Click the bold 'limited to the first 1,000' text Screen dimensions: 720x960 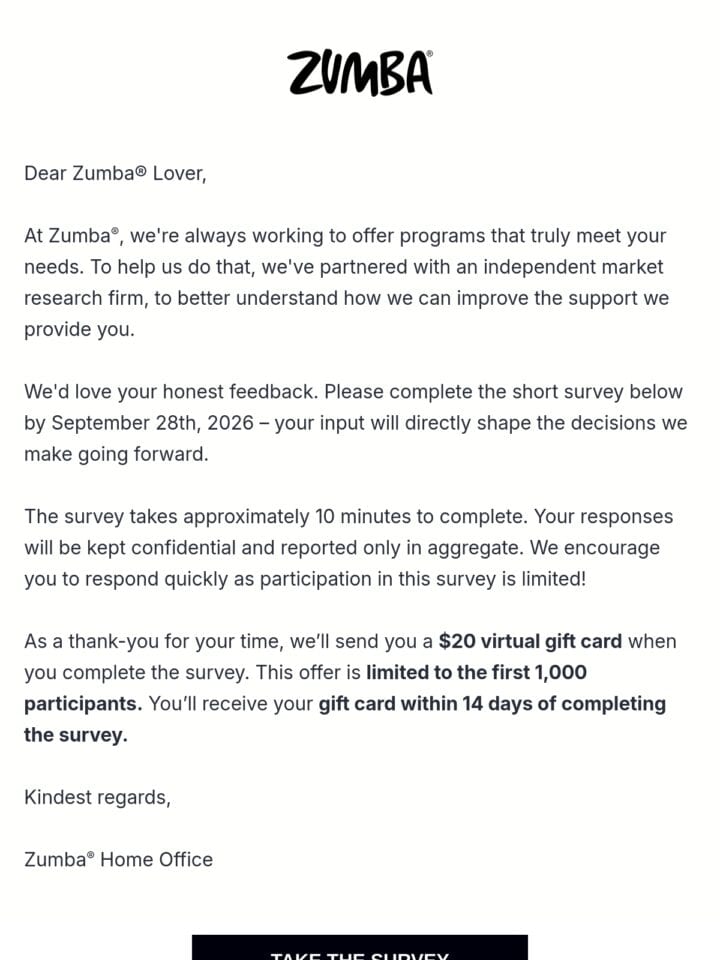pyautogui.click(x=476, y=672)
